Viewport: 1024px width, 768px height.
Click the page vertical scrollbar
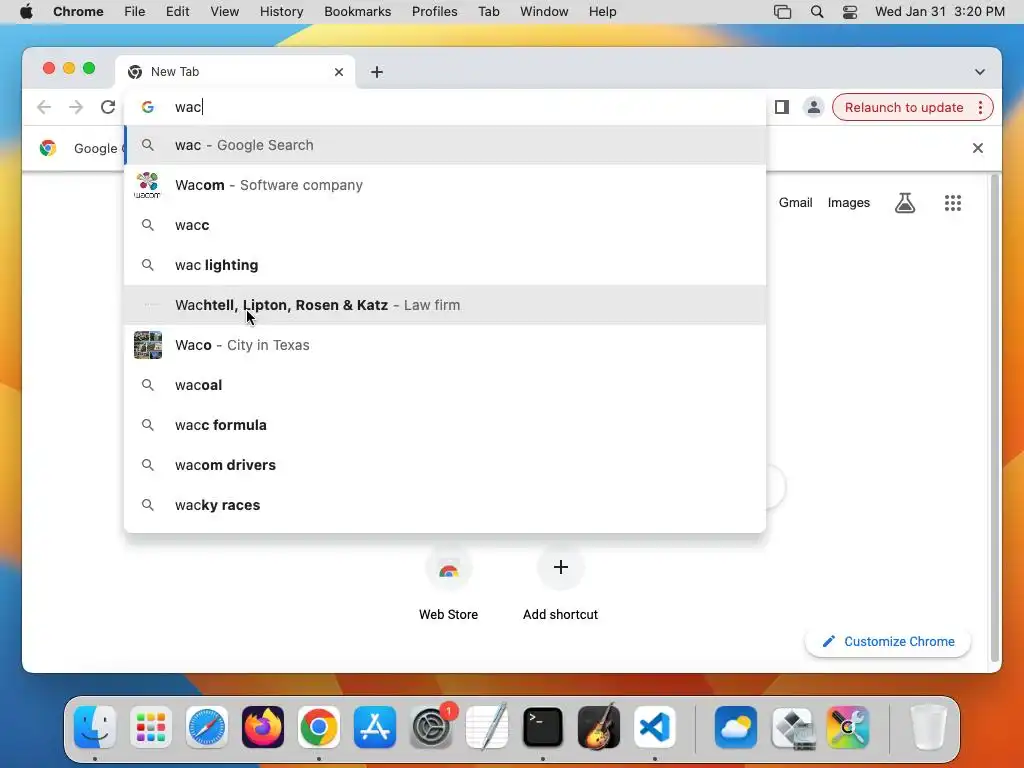click(x=995, y=418)
